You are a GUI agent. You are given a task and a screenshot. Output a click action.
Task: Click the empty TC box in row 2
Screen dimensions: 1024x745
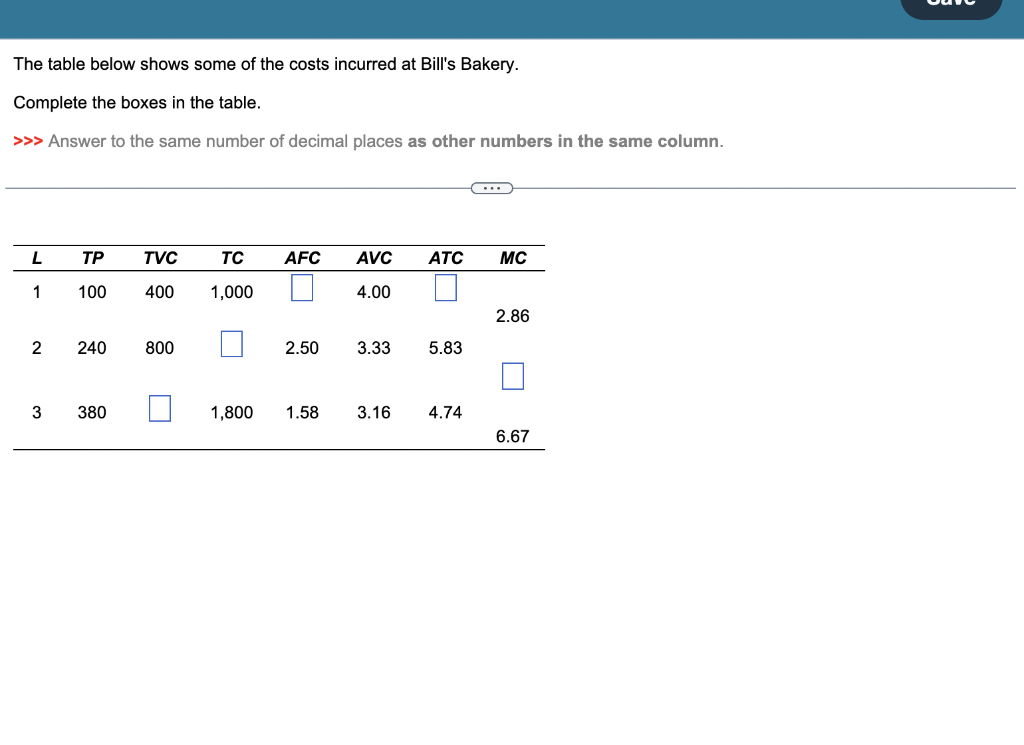coord(231,344)
